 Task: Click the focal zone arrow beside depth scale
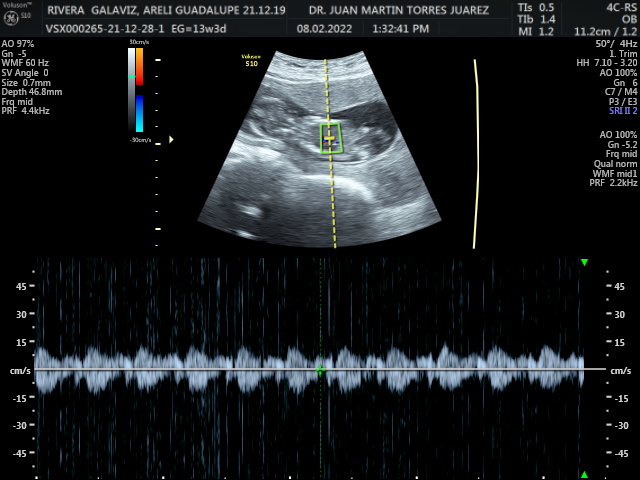[171, 140]
